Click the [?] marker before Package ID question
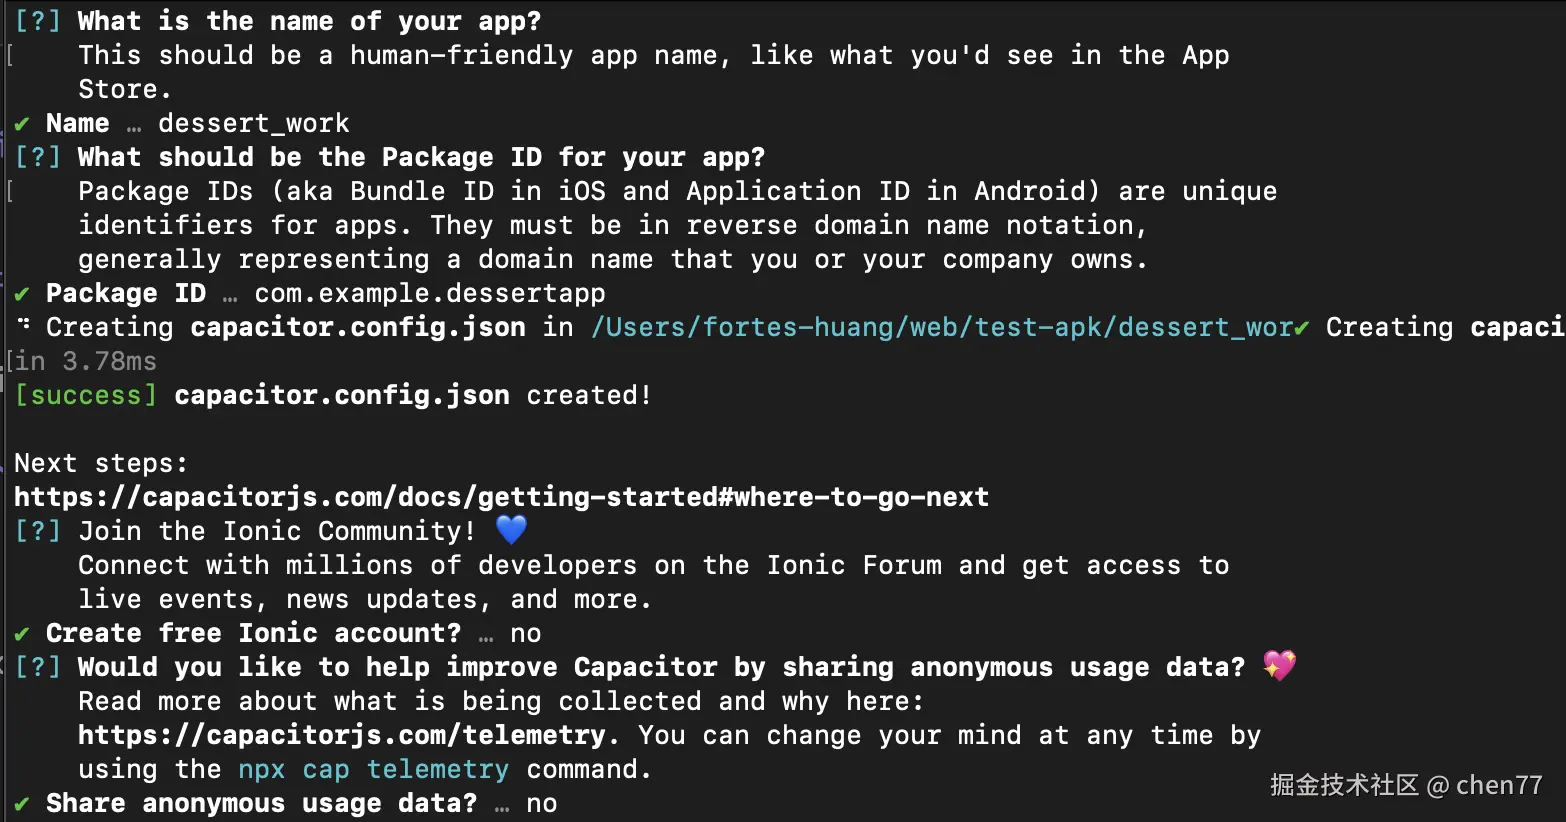This screenshot has height=822, width=1566. (38, 157)
